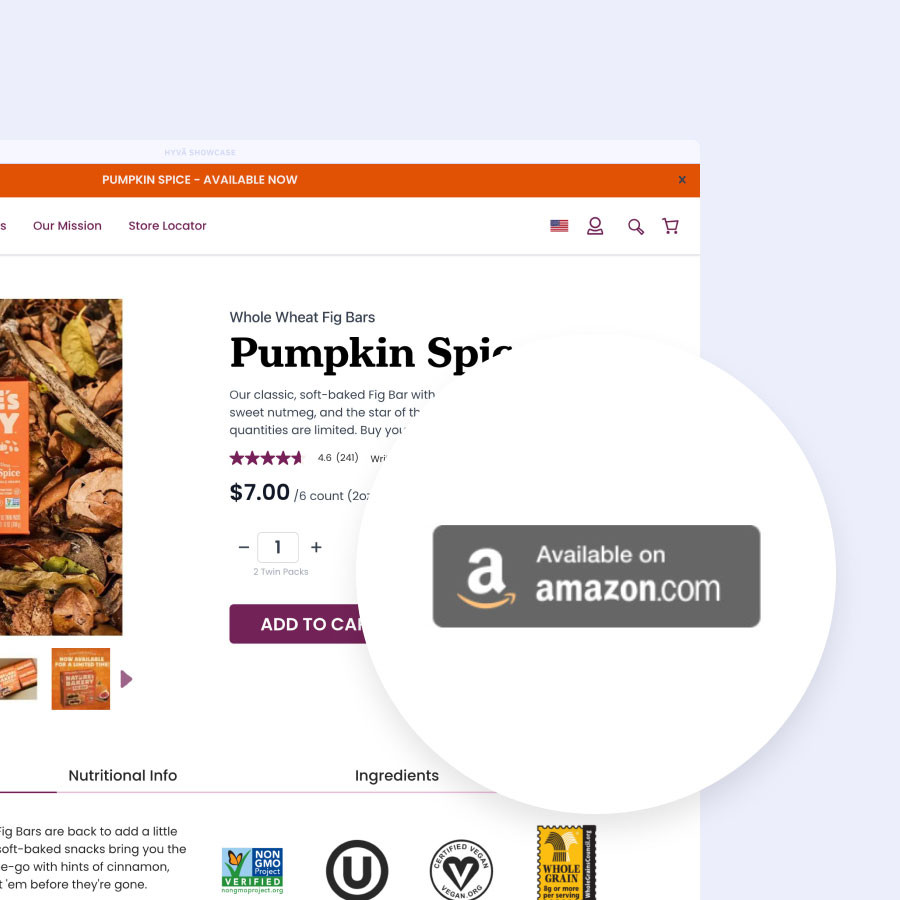Select the US flag country selector
Screen dimensions: 900x900
[559, 226]
